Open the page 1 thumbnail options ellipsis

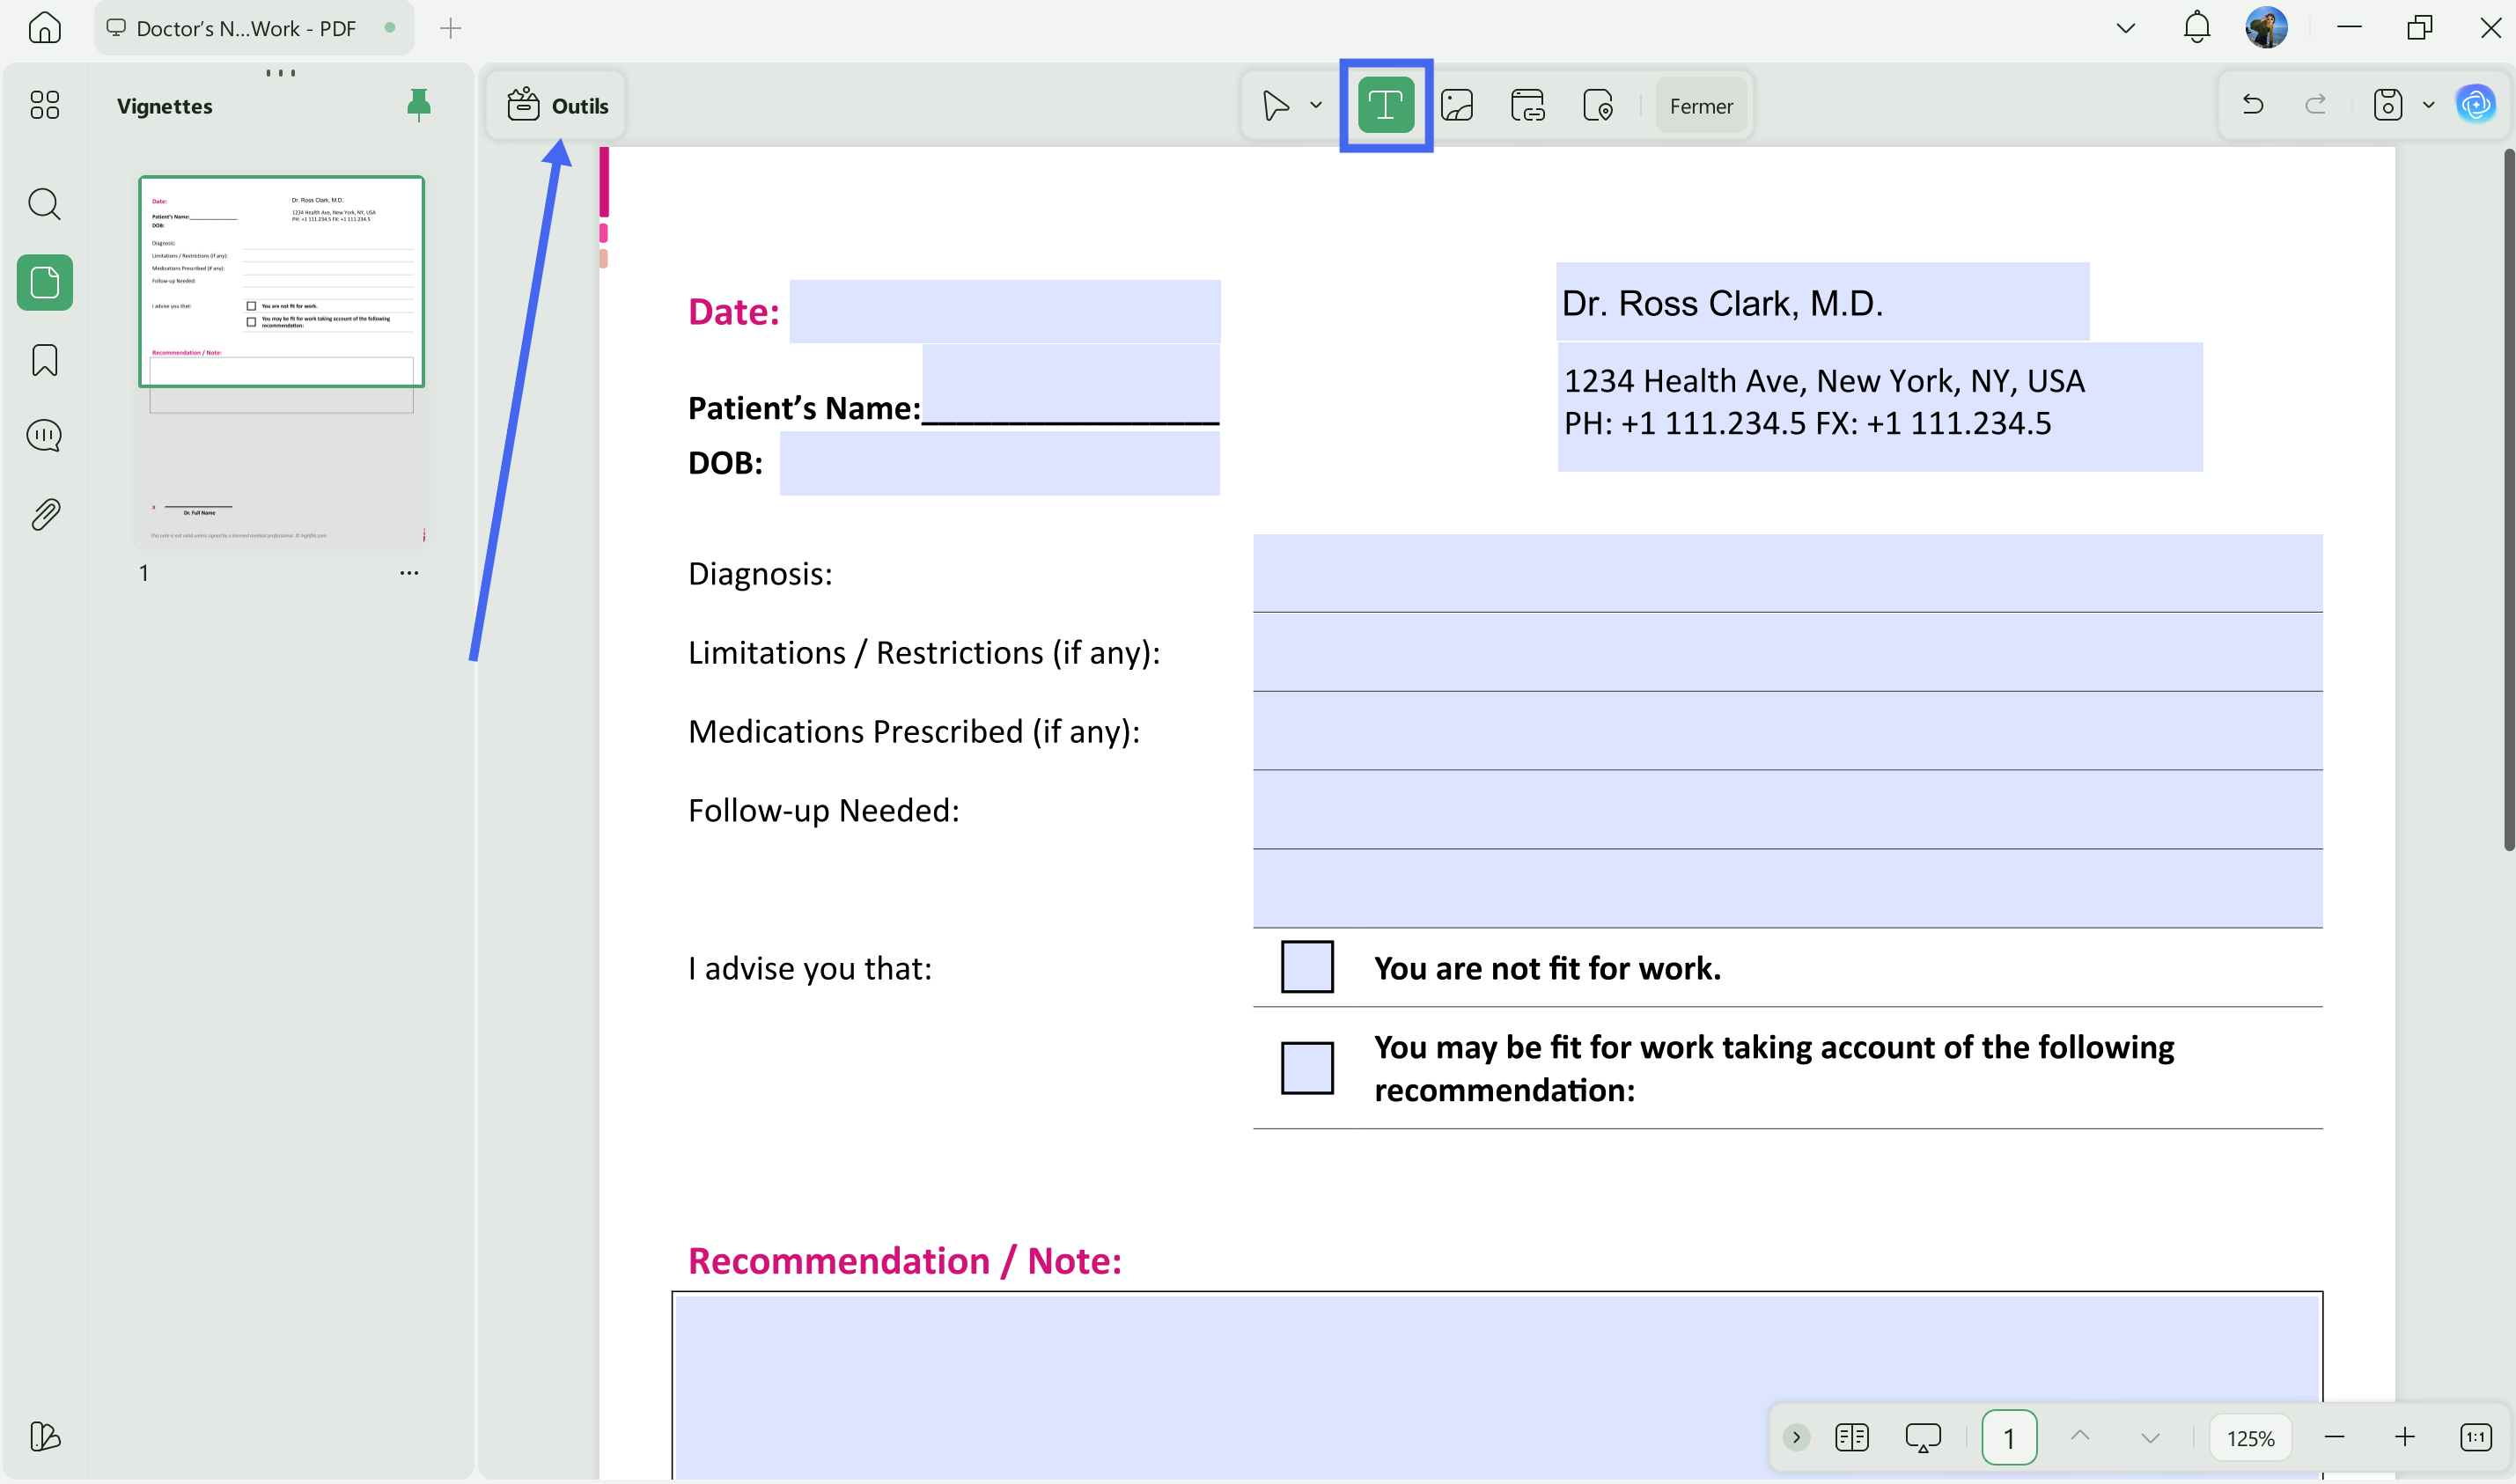[409, 573]
